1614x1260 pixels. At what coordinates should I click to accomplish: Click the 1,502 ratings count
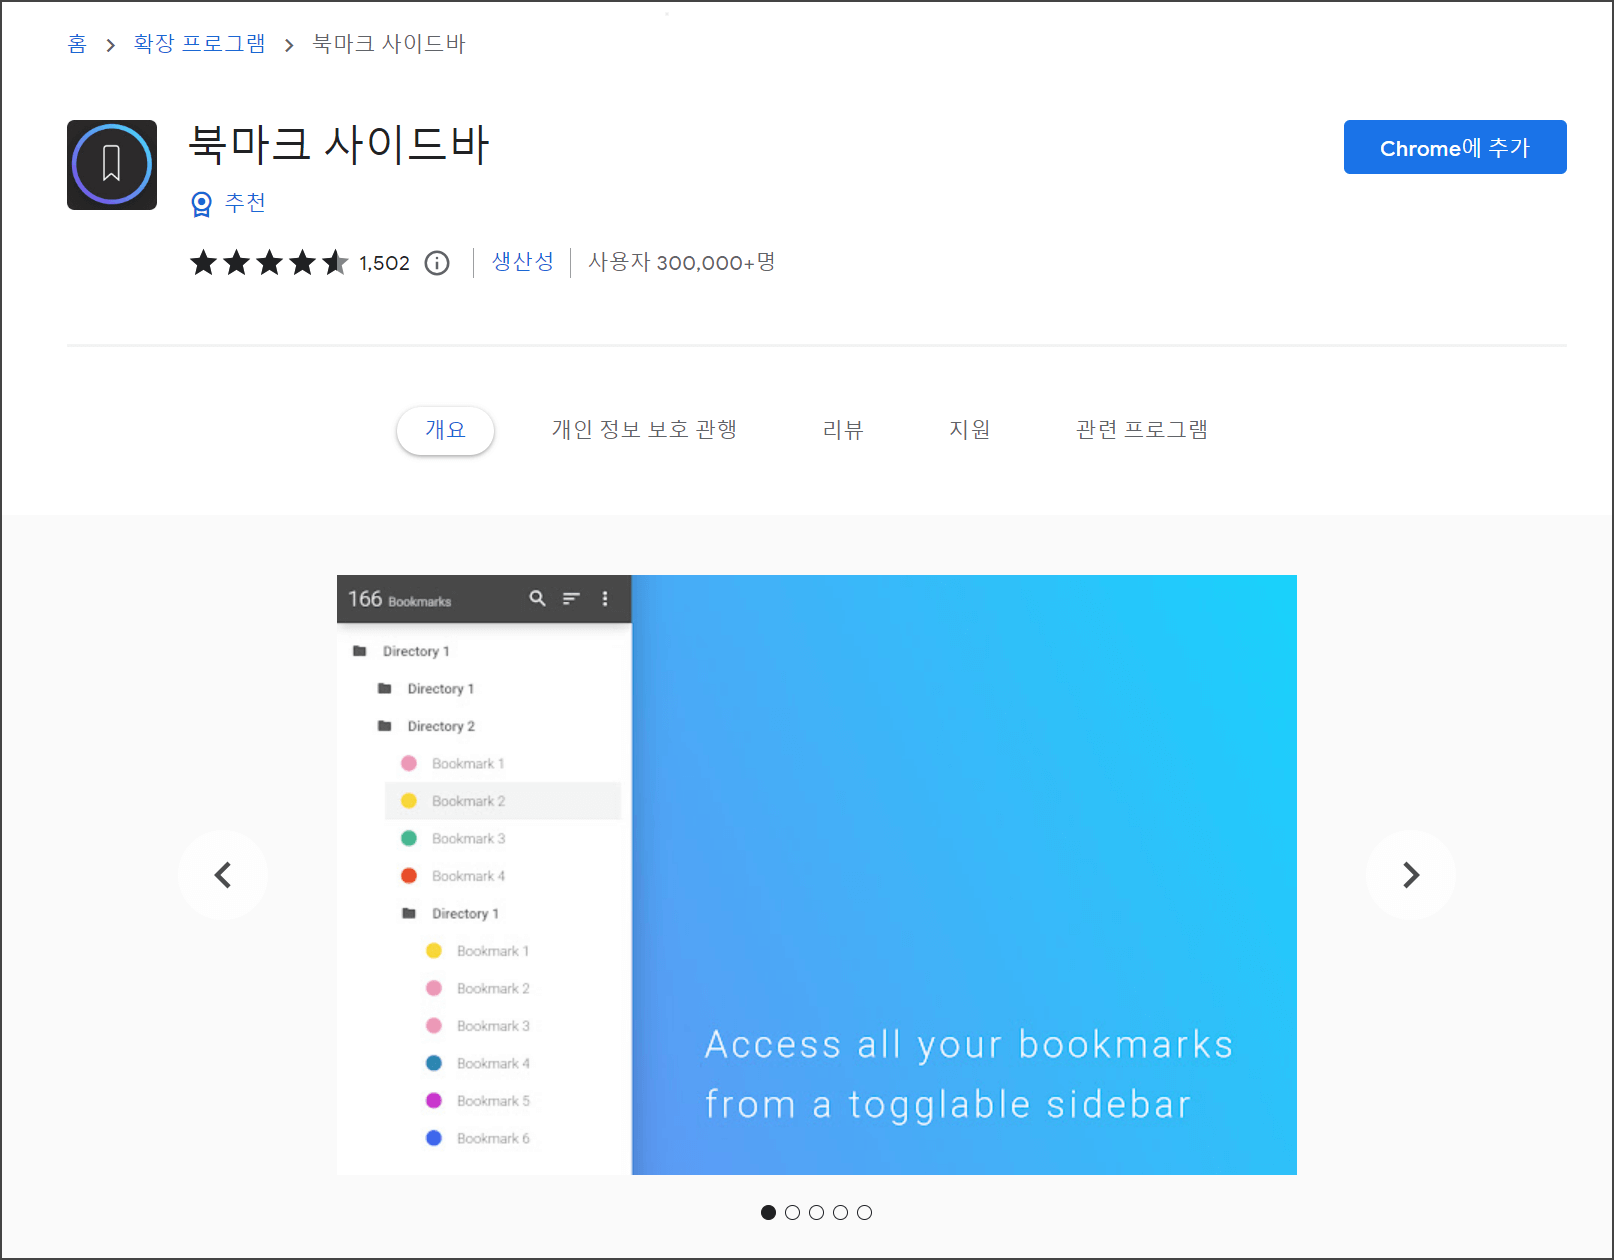coord(385,263)
